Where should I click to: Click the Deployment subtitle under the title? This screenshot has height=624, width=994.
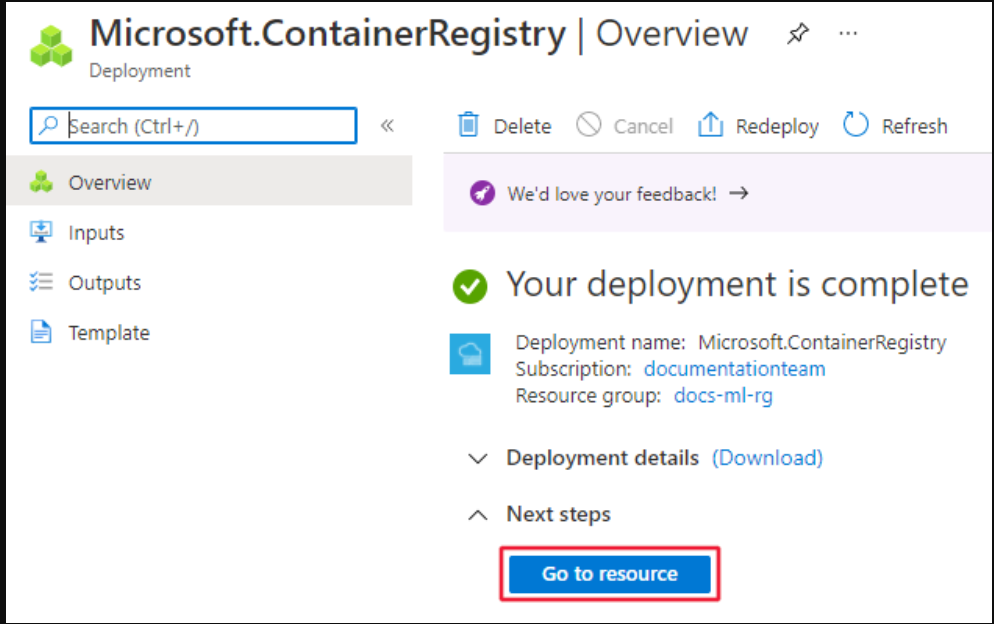pyautogui.click(x=139, y=71)
